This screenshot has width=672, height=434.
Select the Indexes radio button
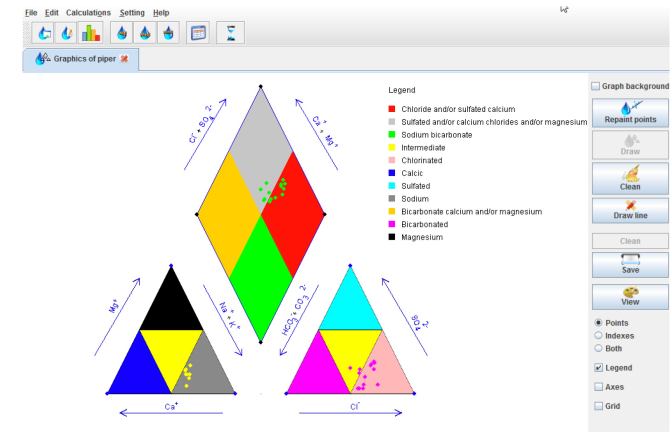[x=598, y=336]
